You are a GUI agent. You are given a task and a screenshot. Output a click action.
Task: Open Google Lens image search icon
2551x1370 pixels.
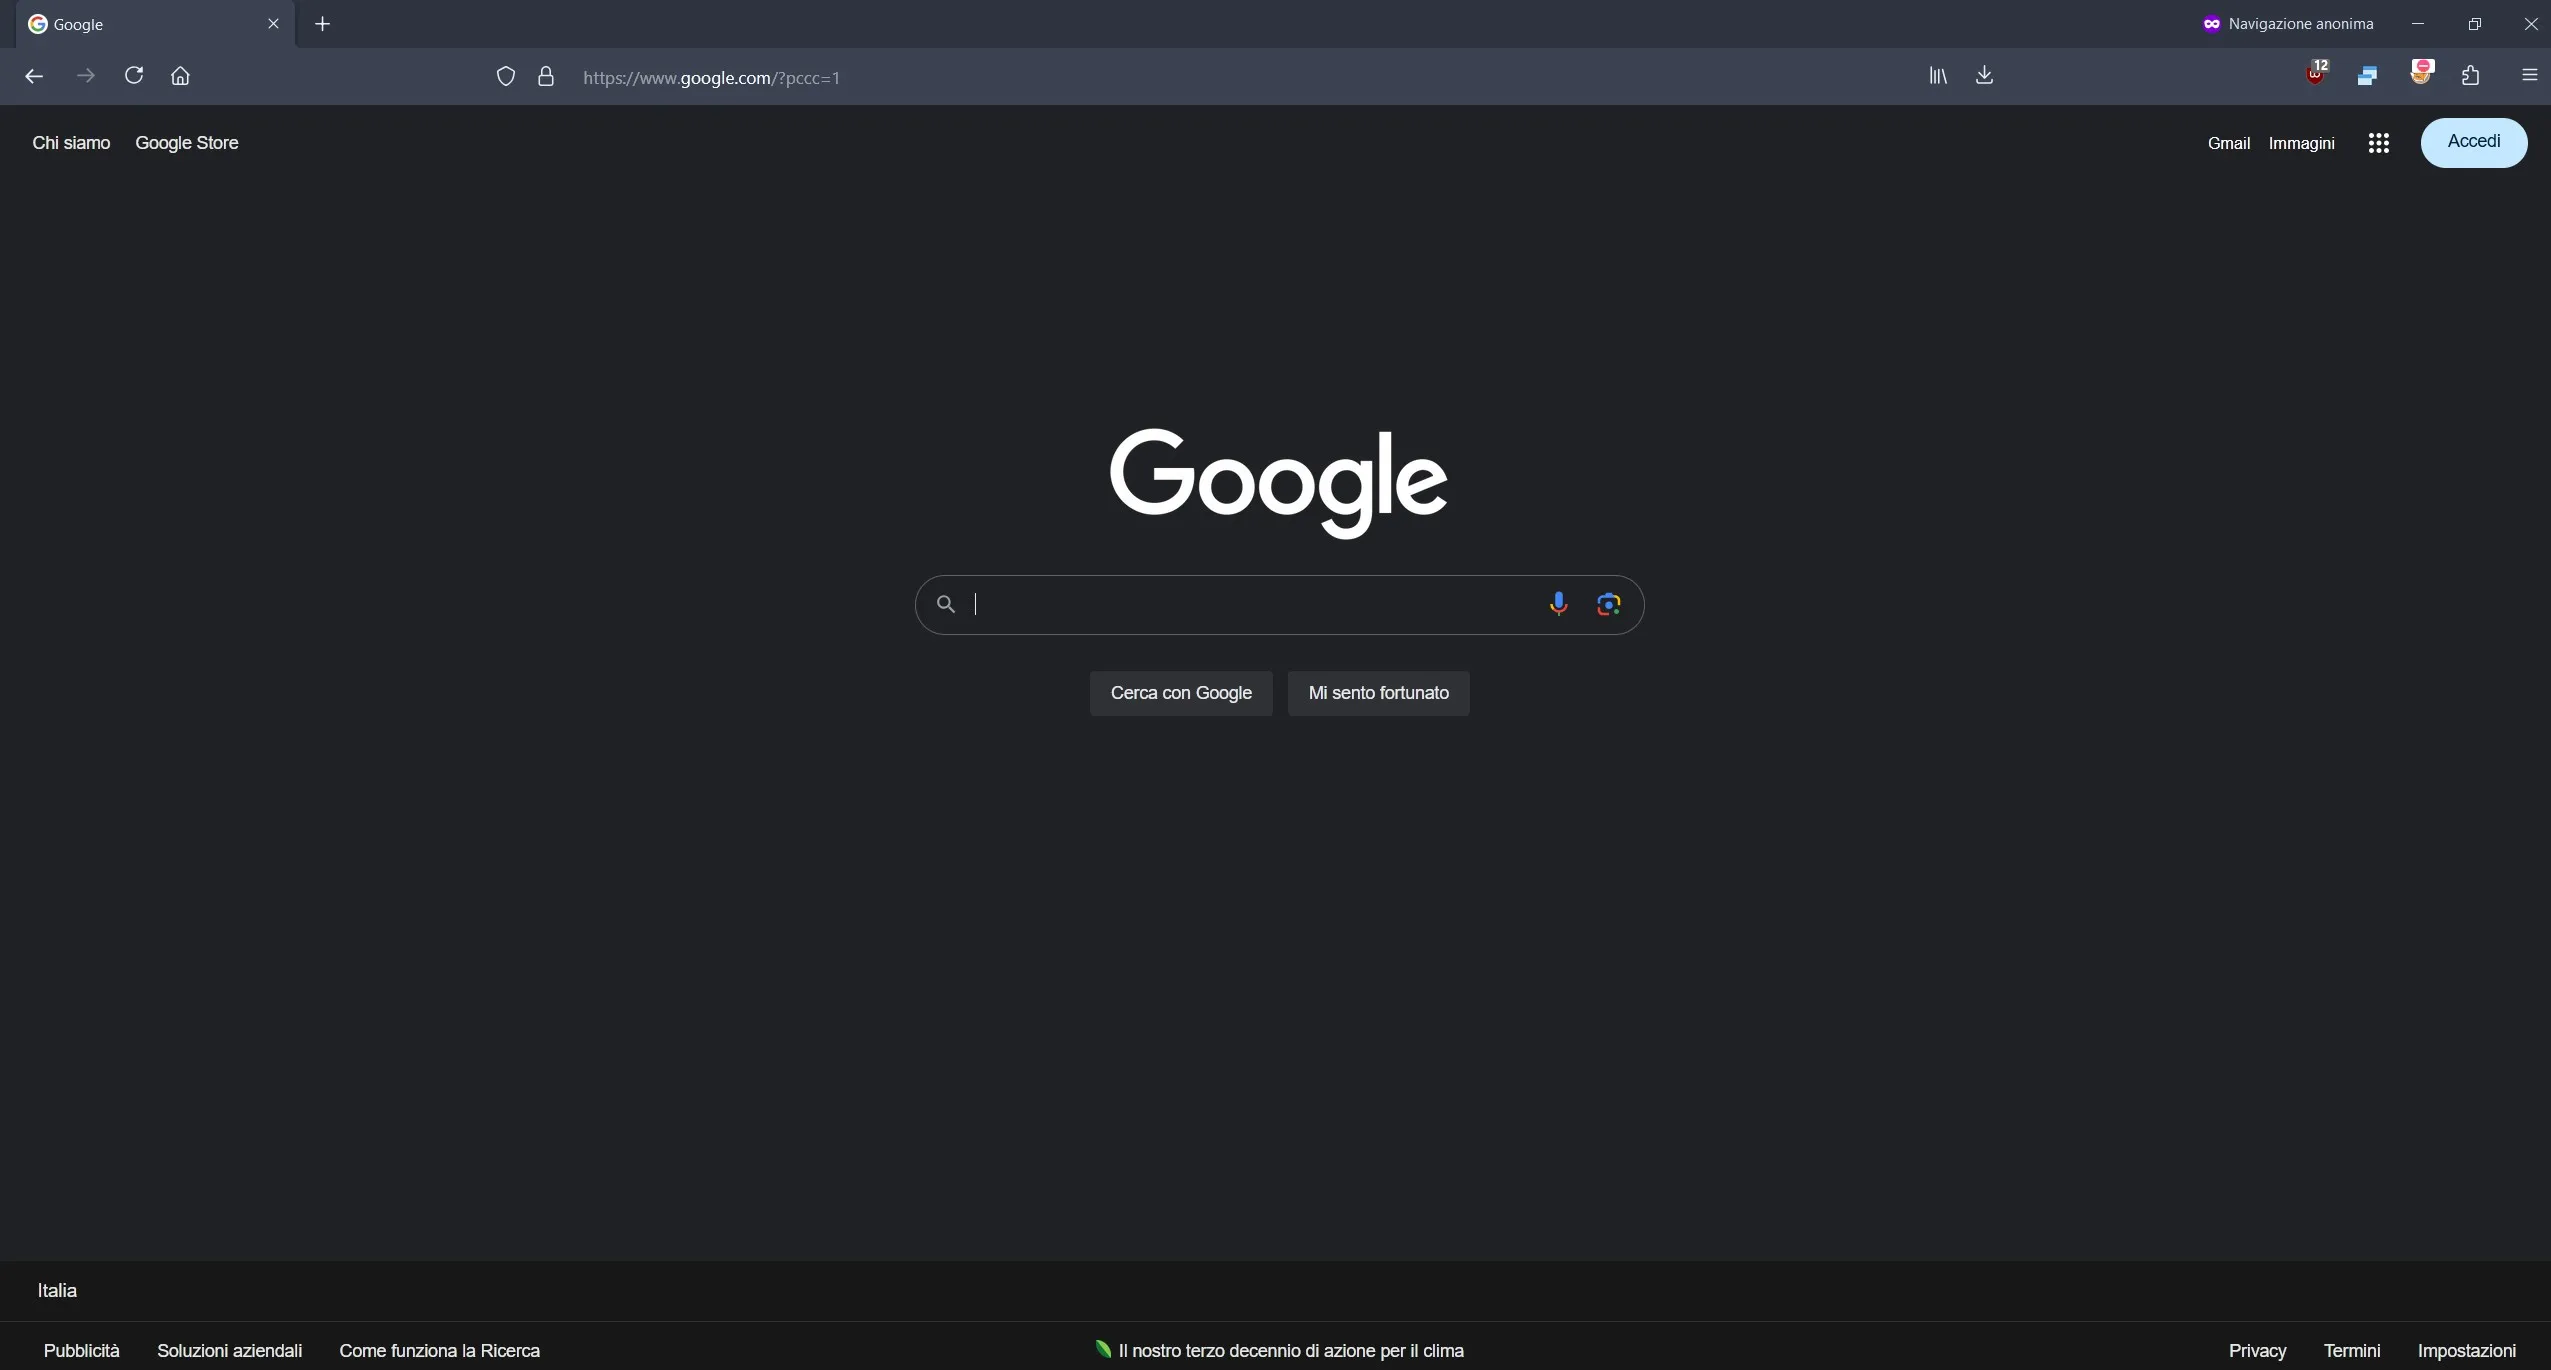click(1608, 604)
